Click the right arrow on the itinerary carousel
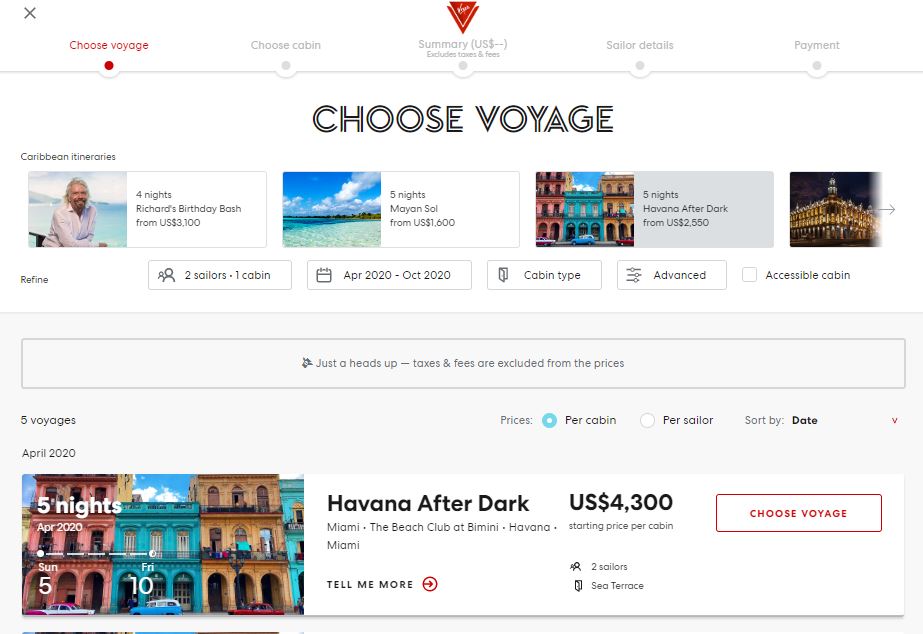Image resolution: width=923 pixels, height=634 pixels. pos(889,209)
